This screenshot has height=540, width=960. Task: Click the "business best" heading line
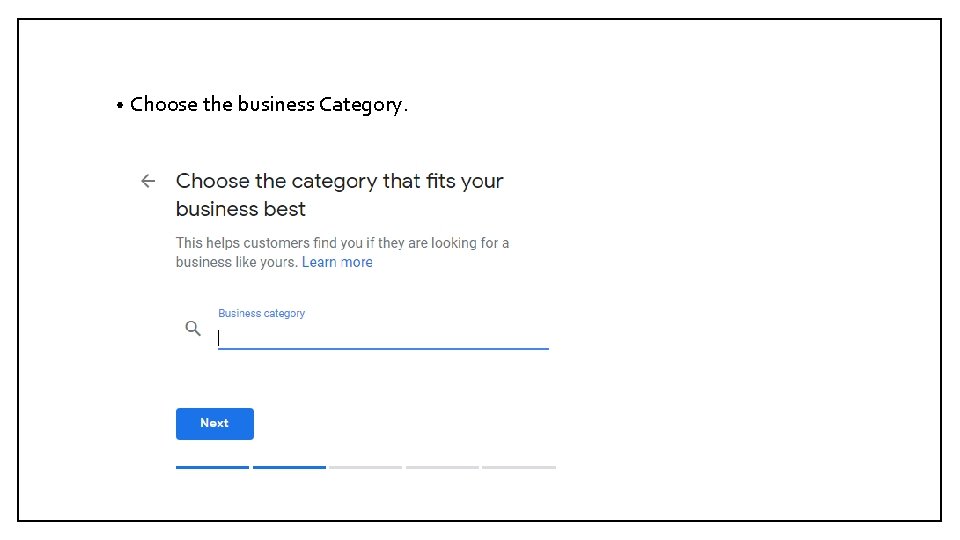pos(240,209)
